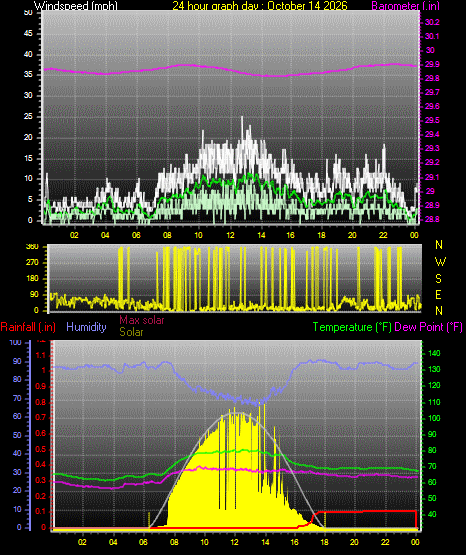The width and height of the screenshot is (466, 555).
Task: Click the green temperature axis value '120'
Action: [x=434, y=385]
